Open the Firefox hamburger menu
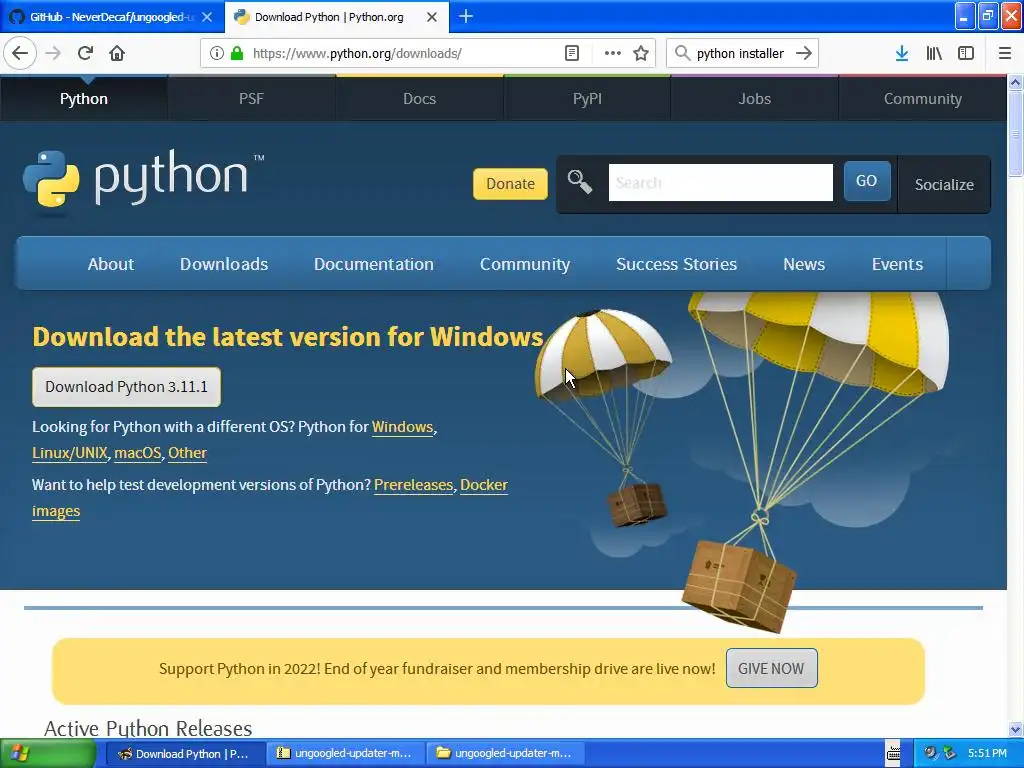Image resolution: width=1024 pixels, height=768 pixels. [1005, 54]
